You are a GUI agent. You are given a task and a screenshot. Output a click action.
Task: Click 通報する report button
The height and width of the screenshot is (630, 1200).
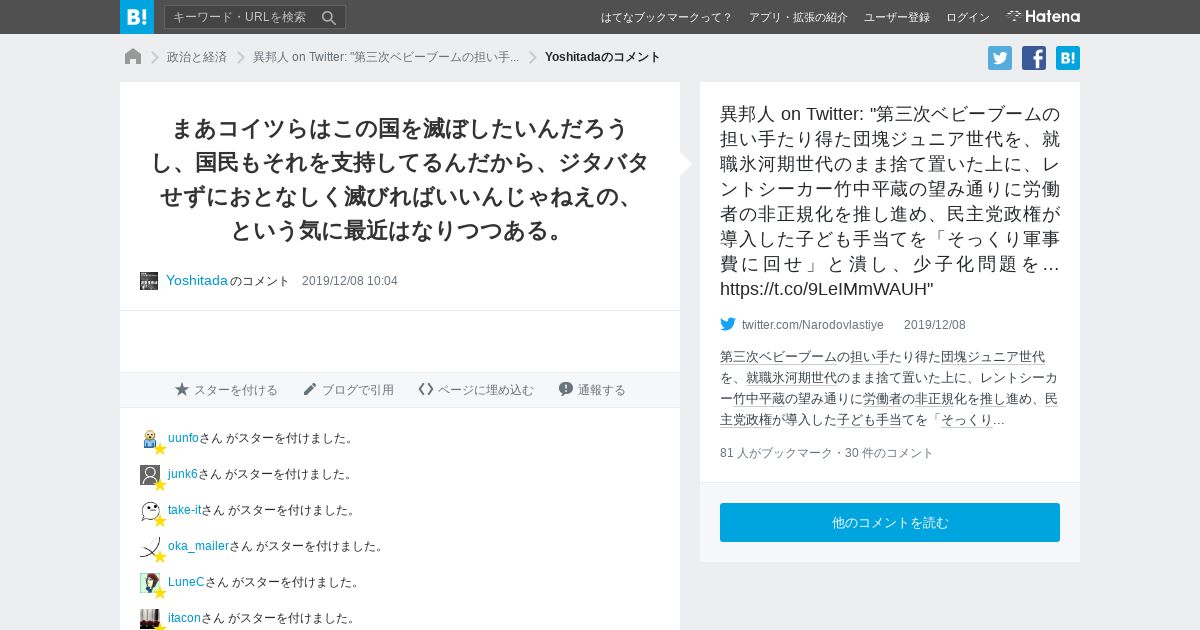pyautogui.click(x=592, y=390)
